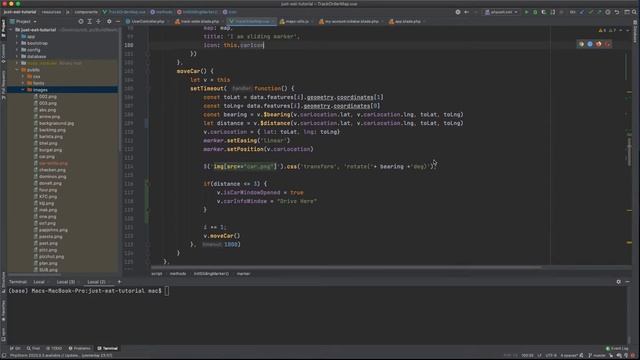
Task: Expand the bootstrap folder
Action: [17, 43]
